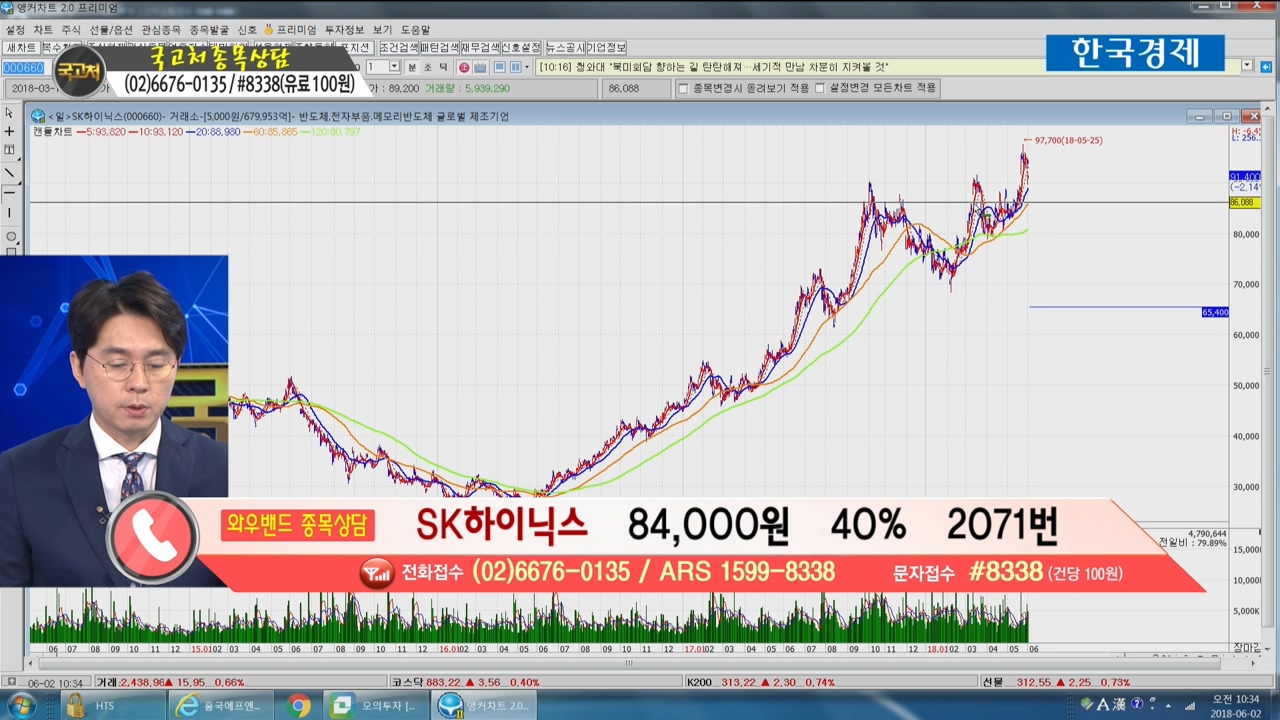
Task: Expand the period count dropdown showing 1
Action: [393, 67]
